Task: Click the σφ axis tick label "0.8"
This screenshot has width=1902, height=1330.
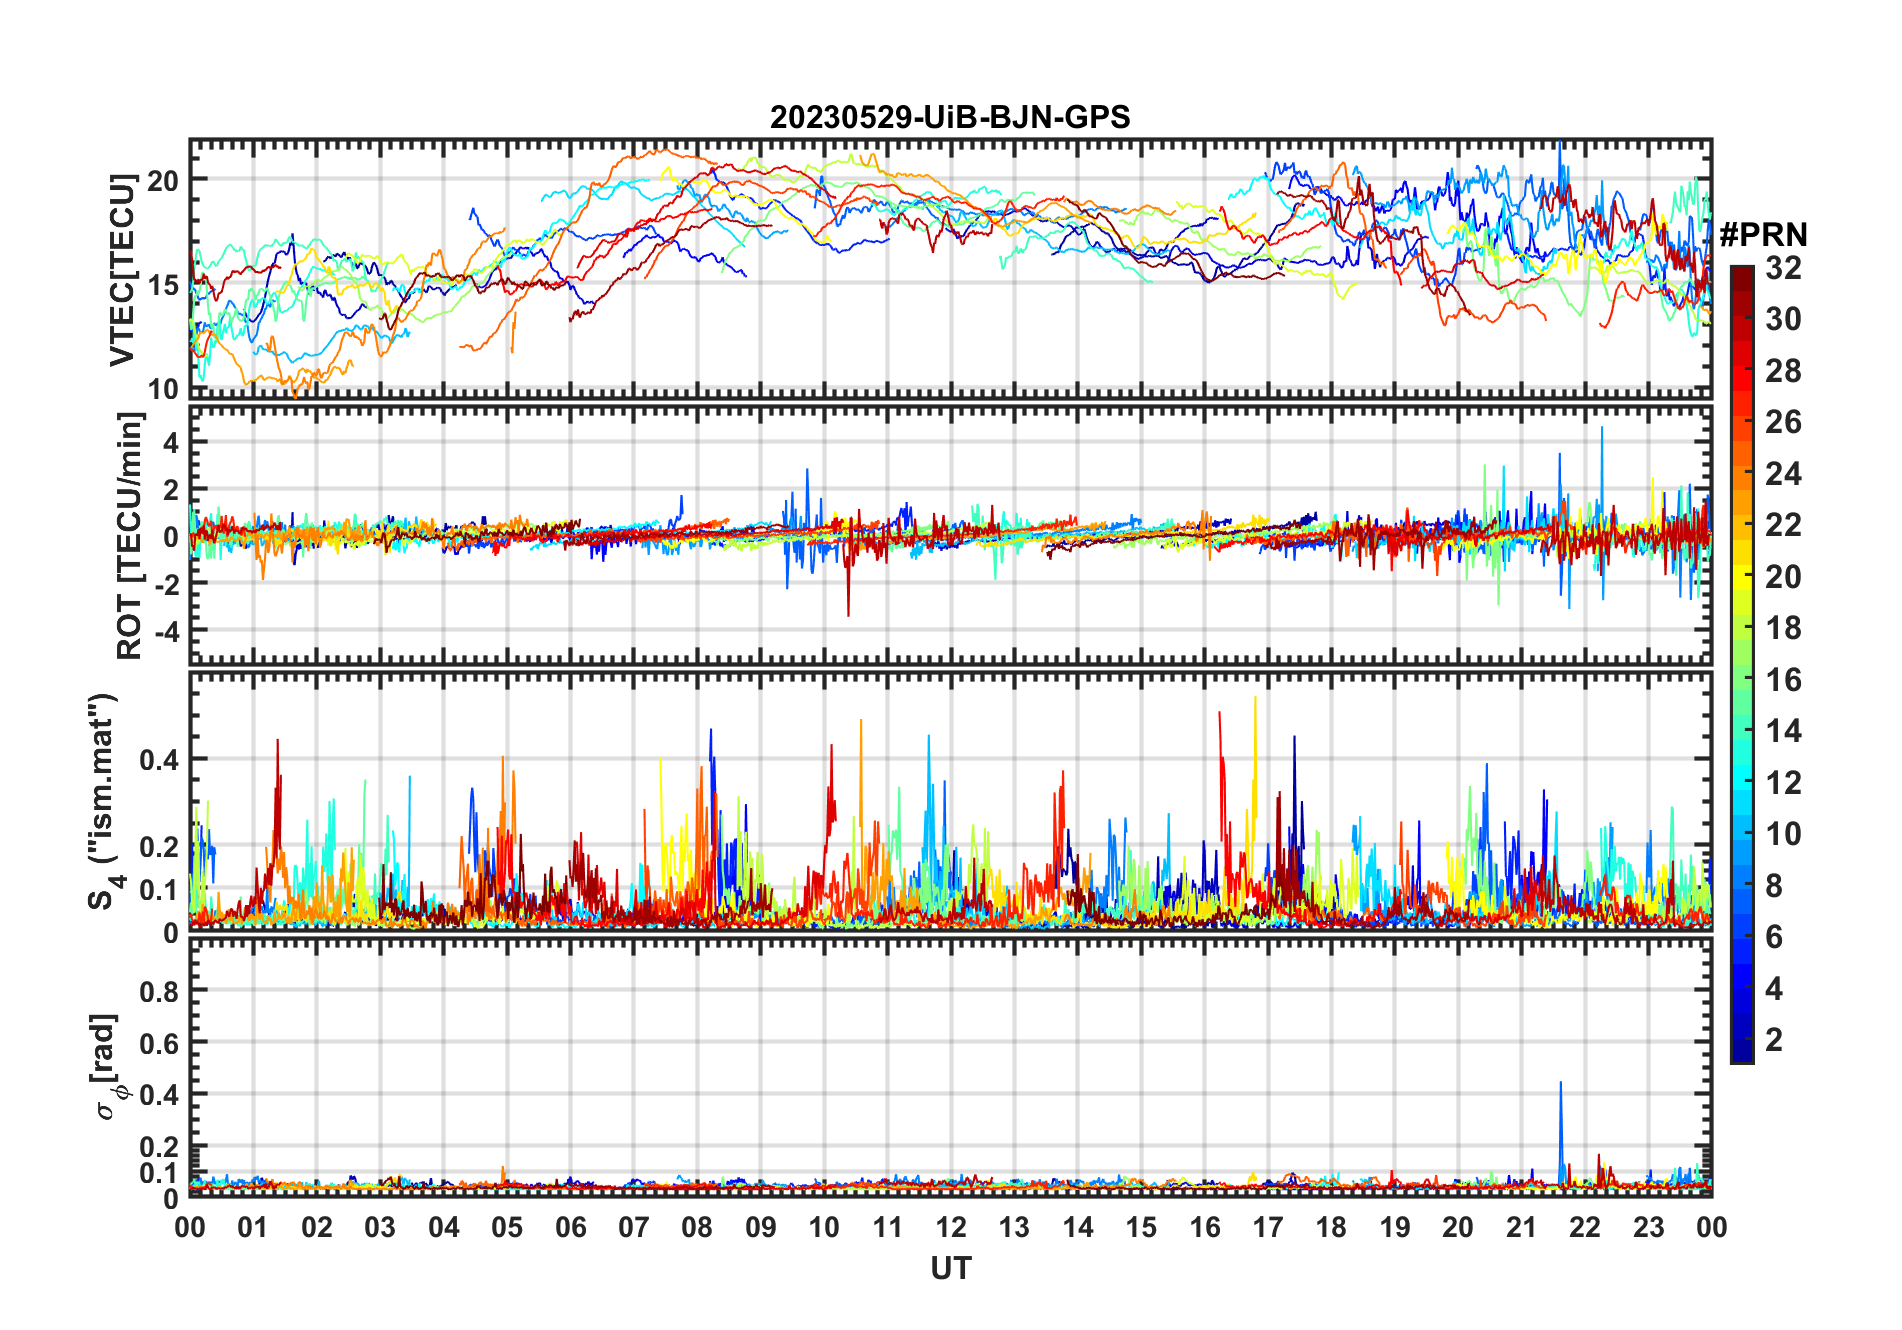Action: 160,991
